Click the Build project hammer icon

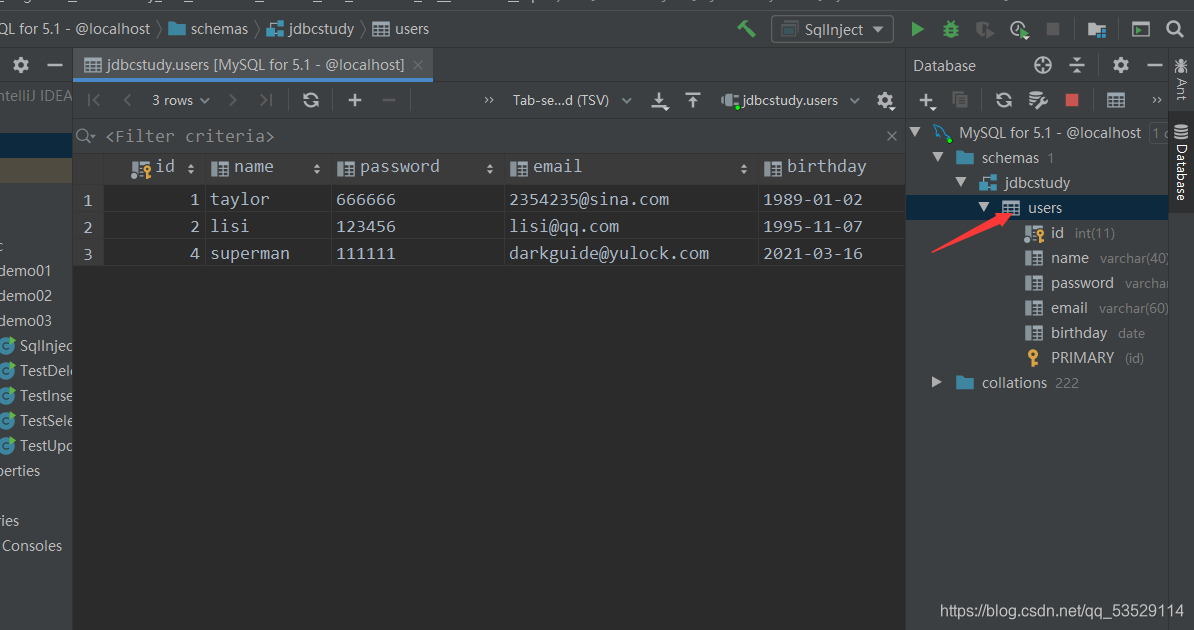tap(746, 29)
